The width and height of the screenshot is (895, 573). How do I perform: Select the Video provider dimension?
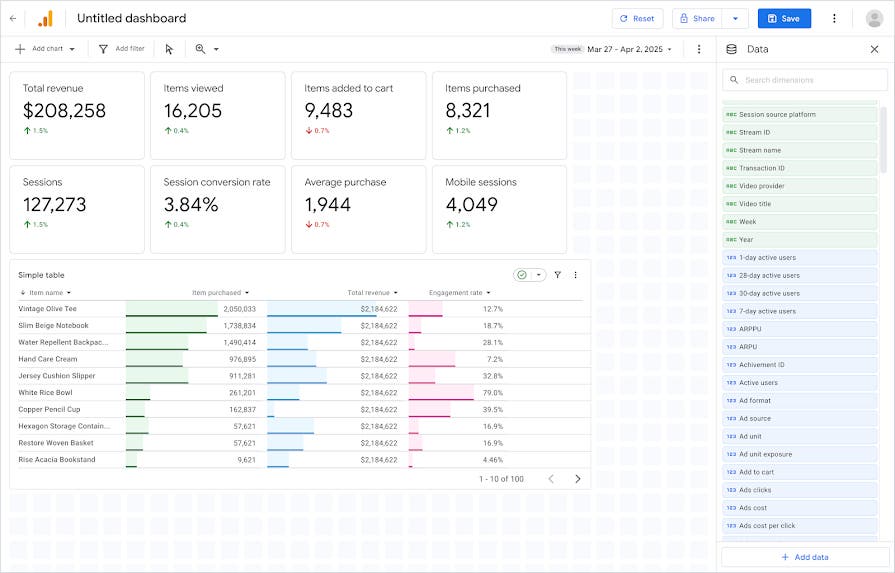pos(800,186)
